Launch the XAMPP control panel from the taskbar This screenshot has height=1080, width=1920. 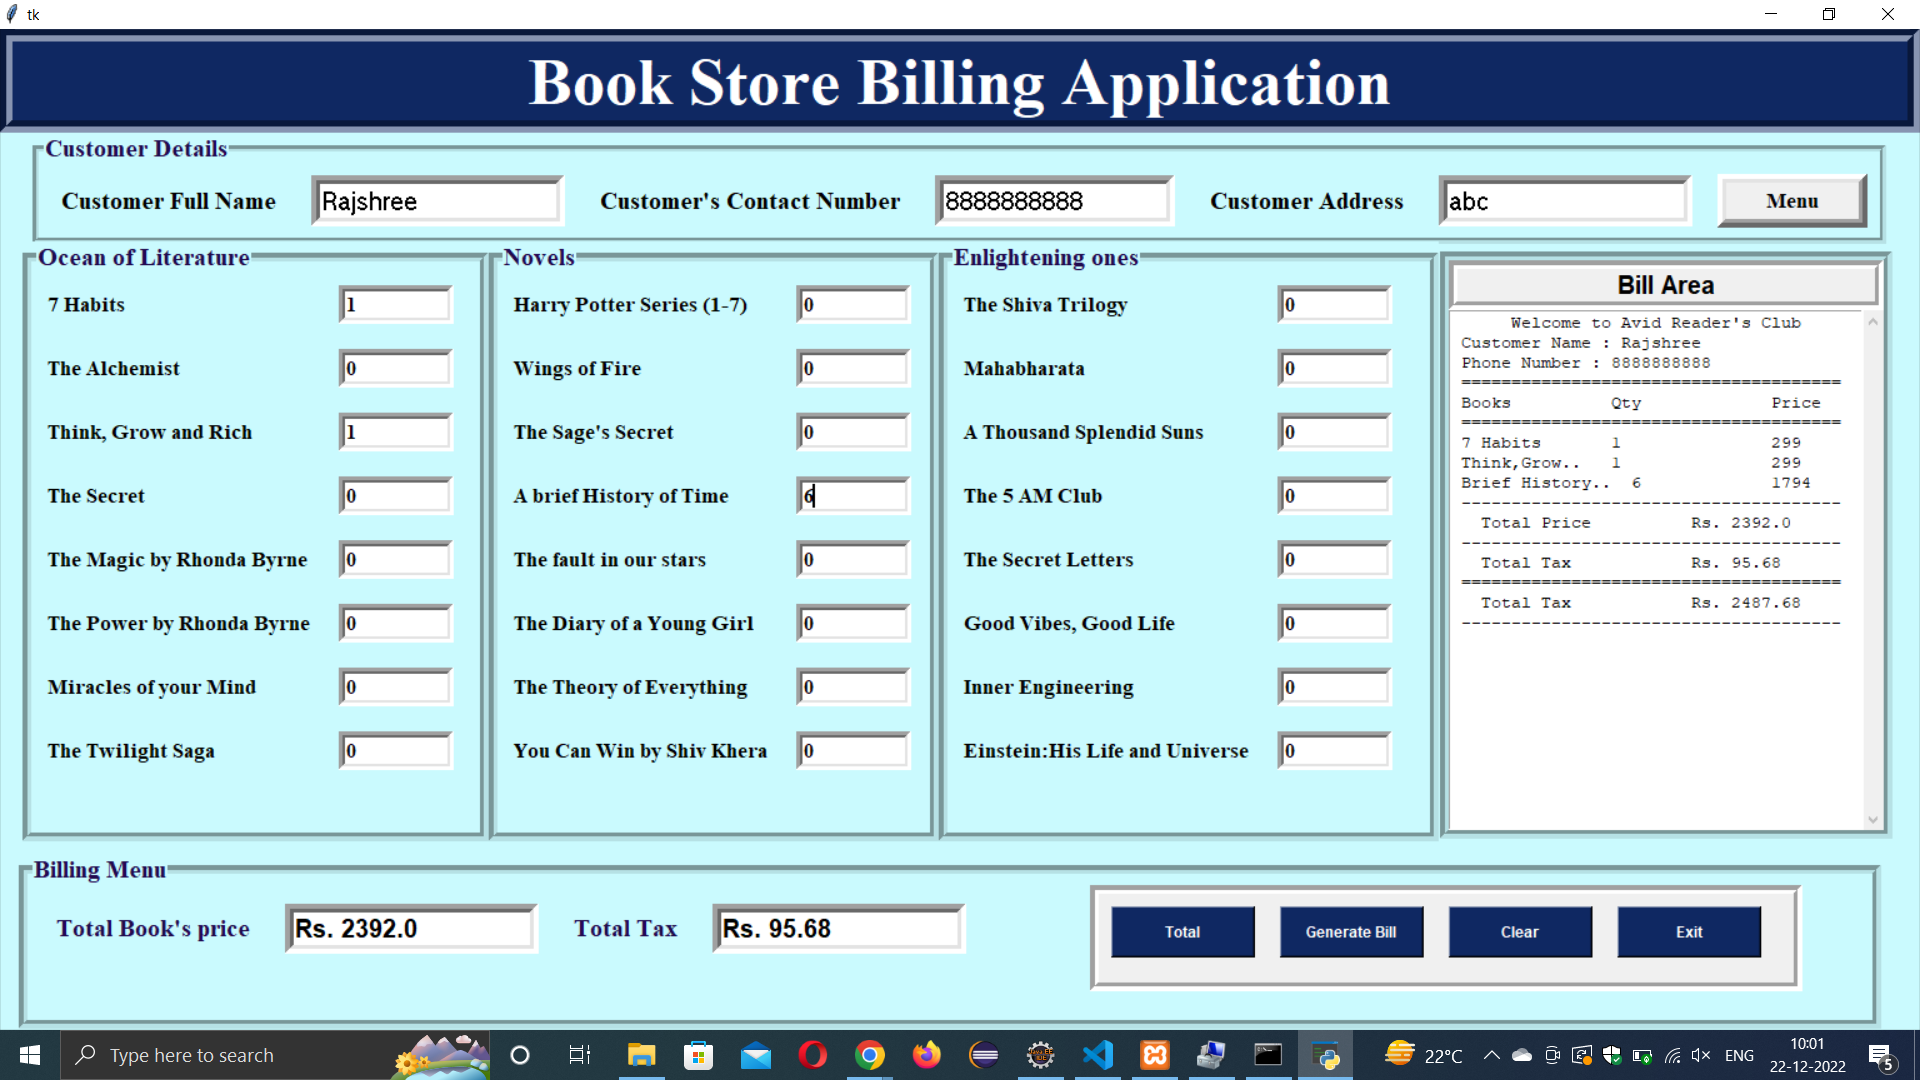[x=1154, y=1055]
